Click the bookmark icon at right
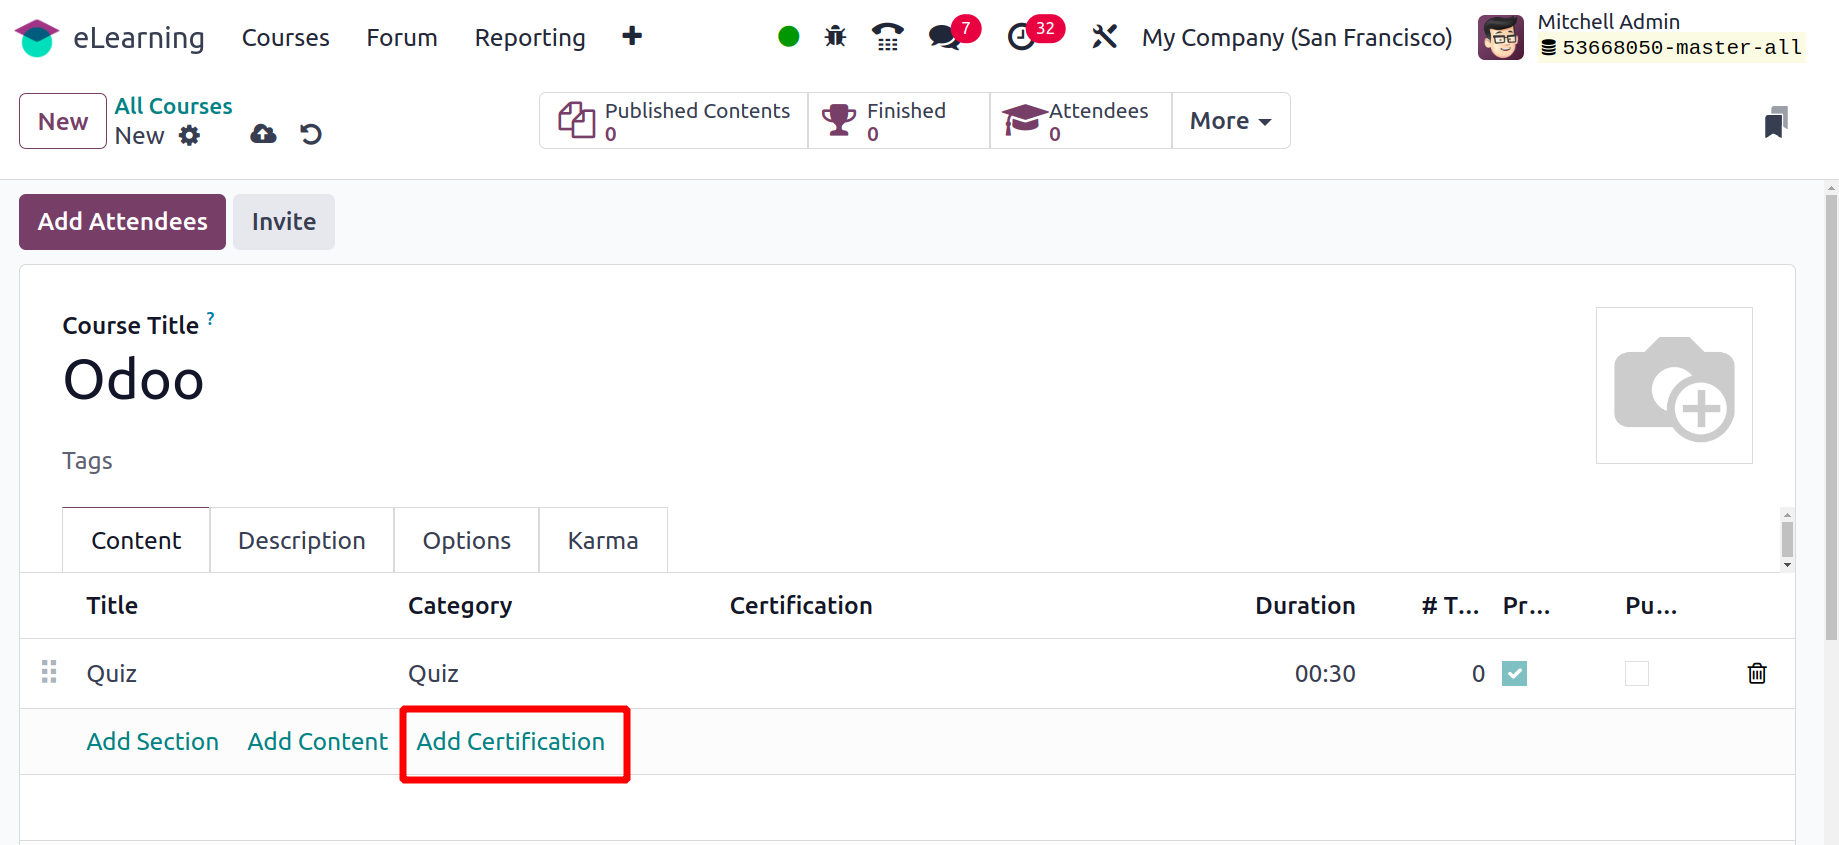The image size is (1839, 845). coord(1776,122)
